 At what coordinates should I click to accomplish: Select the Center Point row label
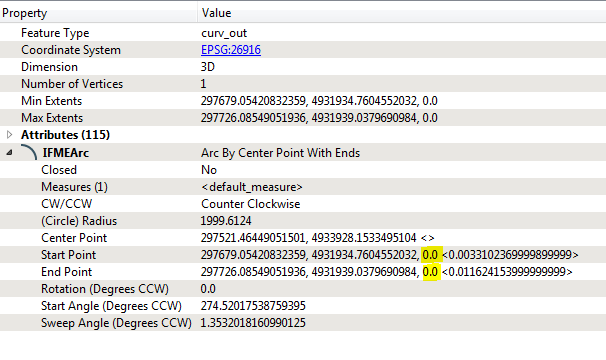[74, 238]
